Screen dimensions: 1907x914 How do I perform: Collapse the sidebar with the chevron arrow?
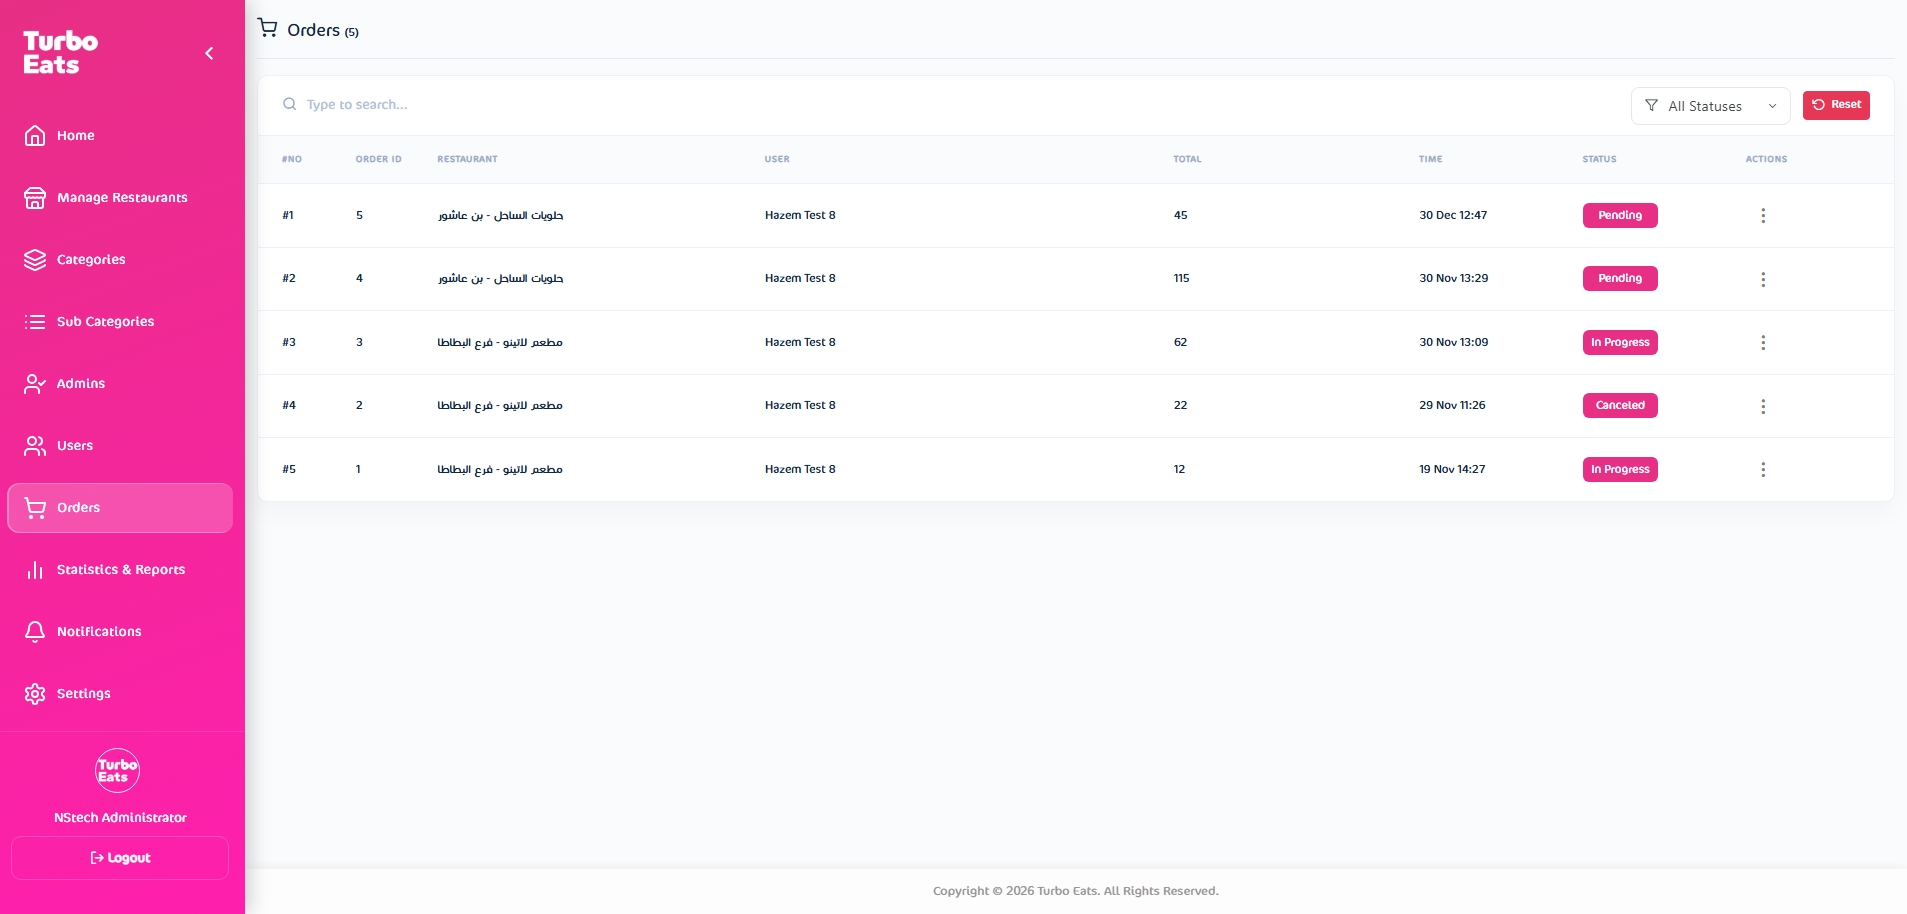[x=209, y=54]
